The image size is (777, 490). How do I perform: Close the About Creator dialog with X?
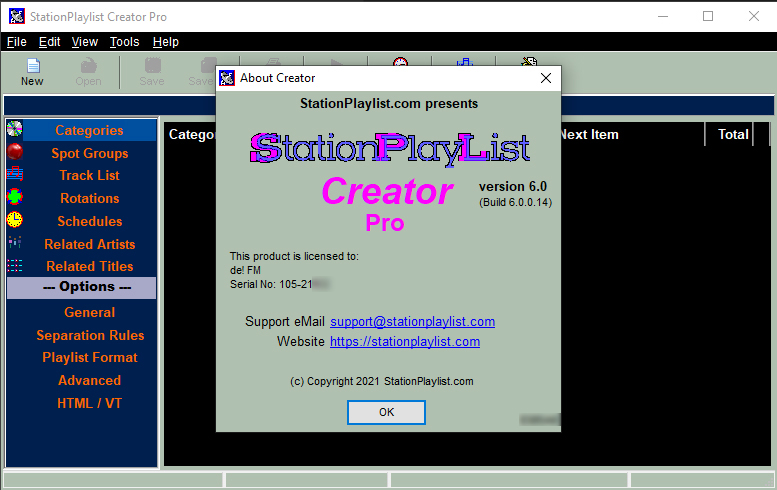[546, 78]
